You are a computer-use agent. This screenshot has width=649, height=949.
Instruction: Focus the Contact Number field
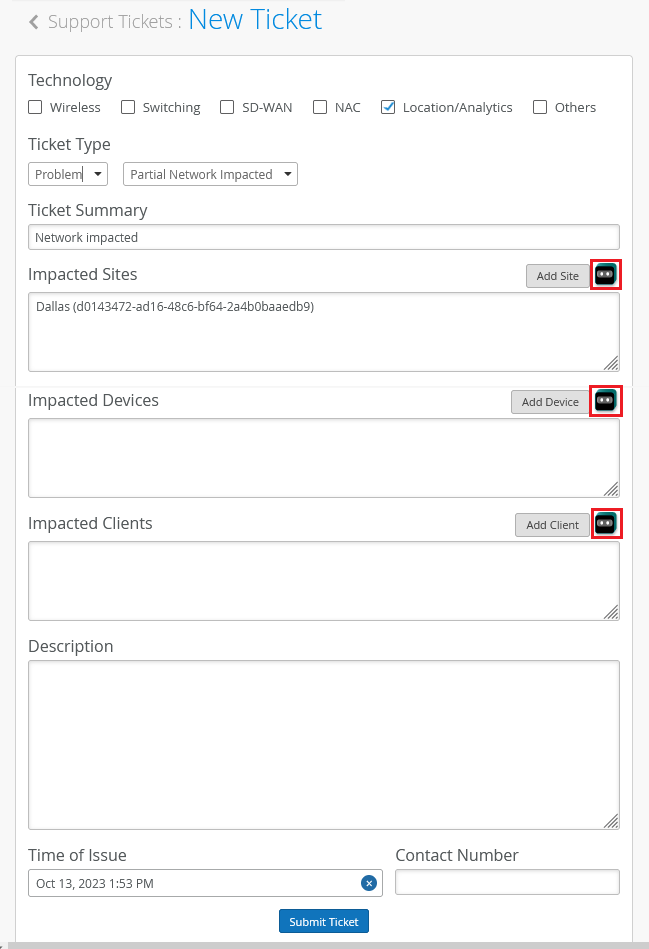pyautogui.click(x=507, y=882)
